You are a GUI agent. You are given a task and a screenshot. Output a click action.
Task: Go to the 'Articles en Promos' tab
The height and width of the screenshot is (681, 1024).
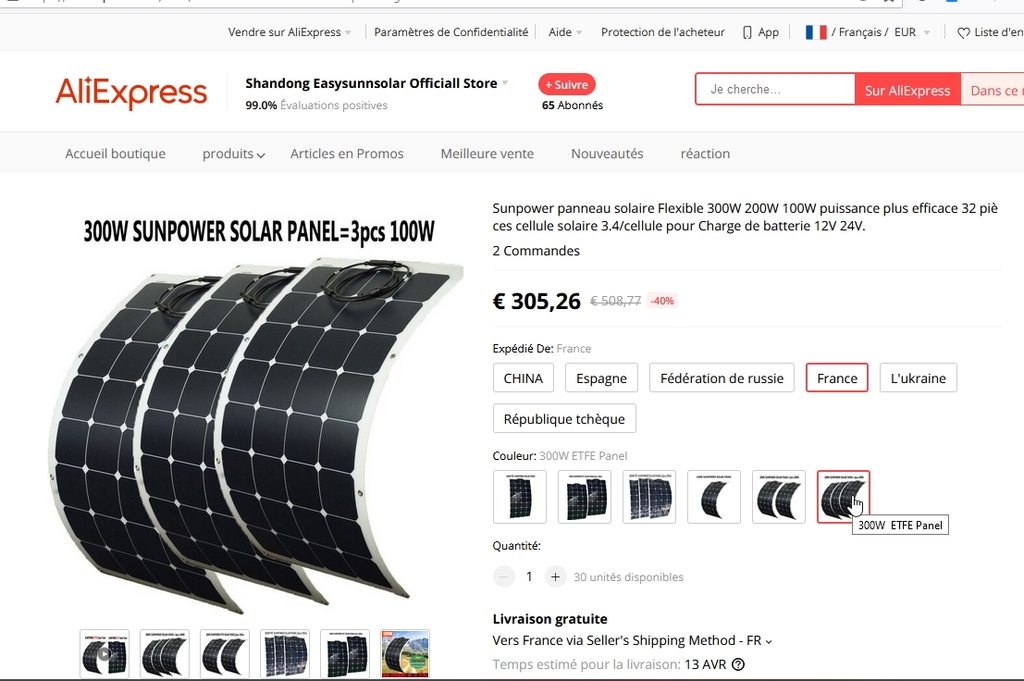[347, 153]
